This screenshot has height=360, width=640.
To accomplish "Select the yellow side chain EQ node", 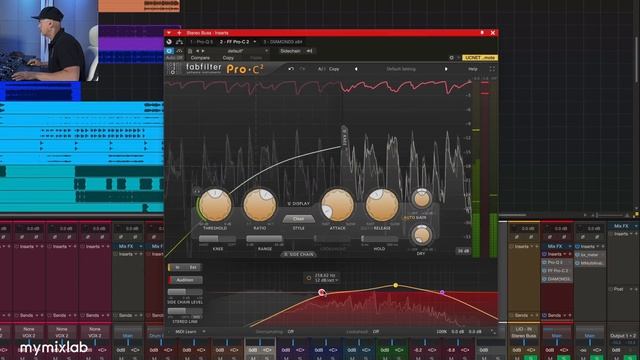I will point(396,285).
